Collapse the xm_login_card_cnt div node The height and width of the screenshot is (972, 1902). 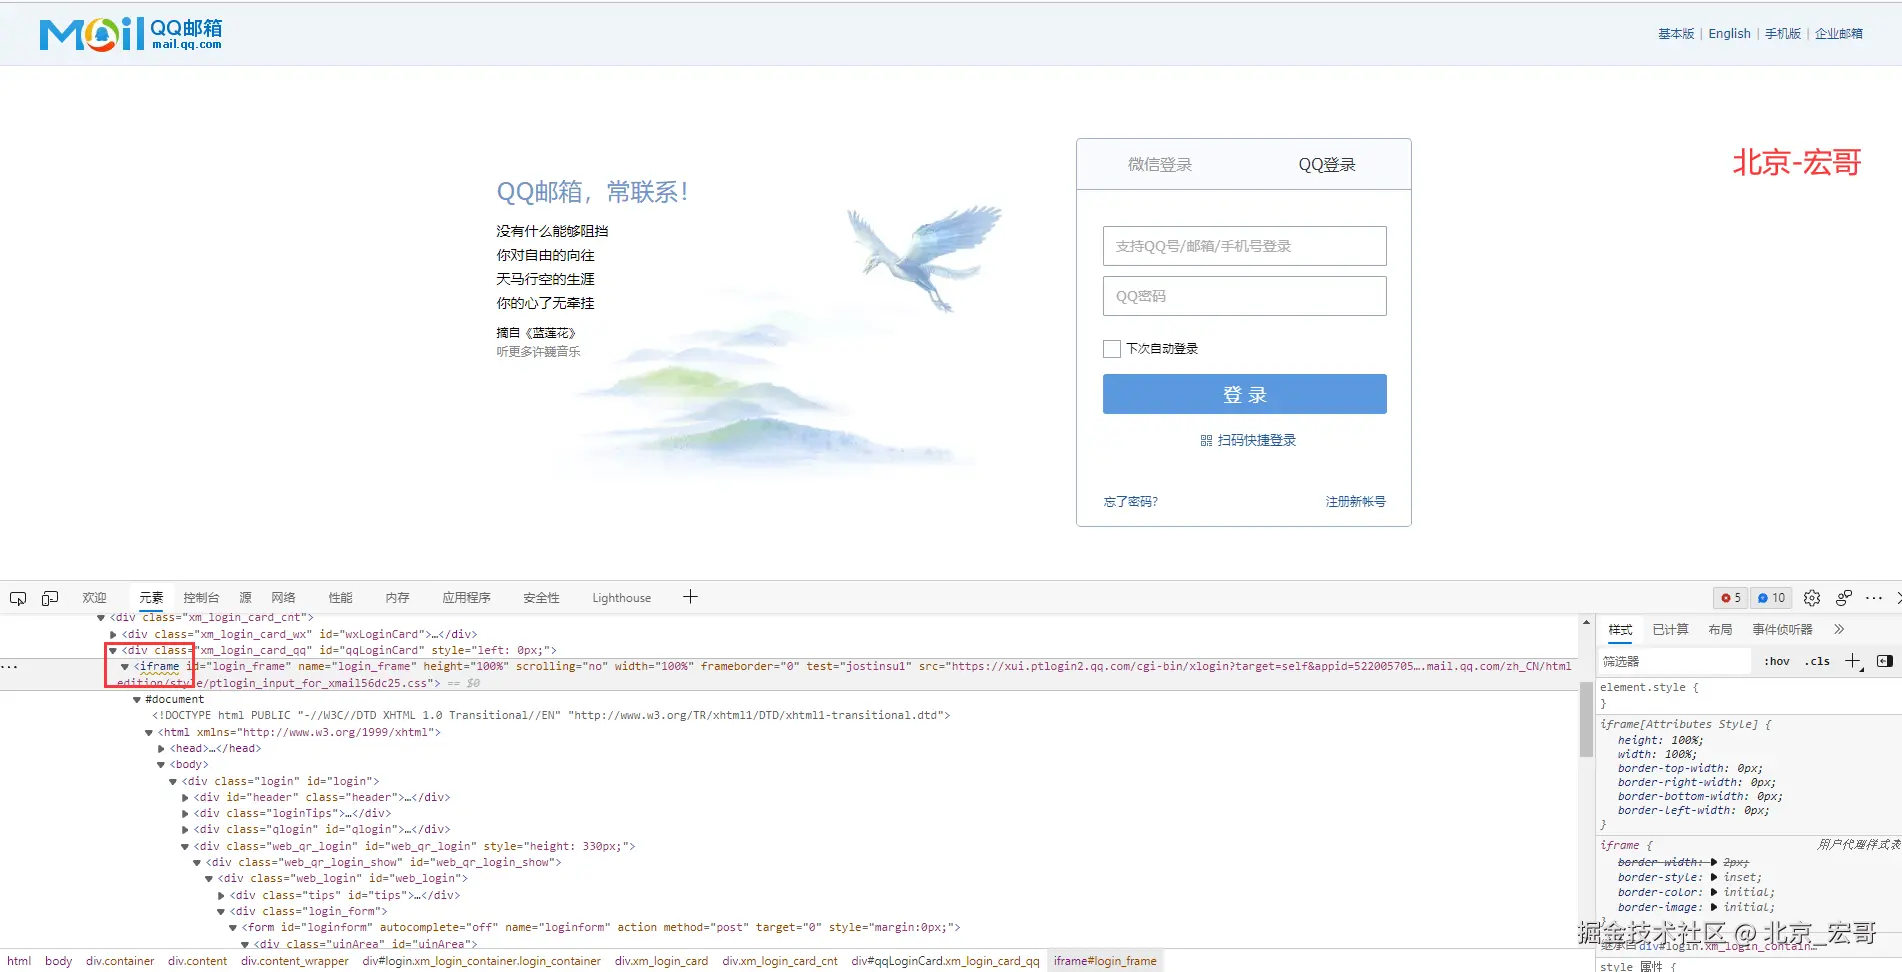(x=101, y=618)
